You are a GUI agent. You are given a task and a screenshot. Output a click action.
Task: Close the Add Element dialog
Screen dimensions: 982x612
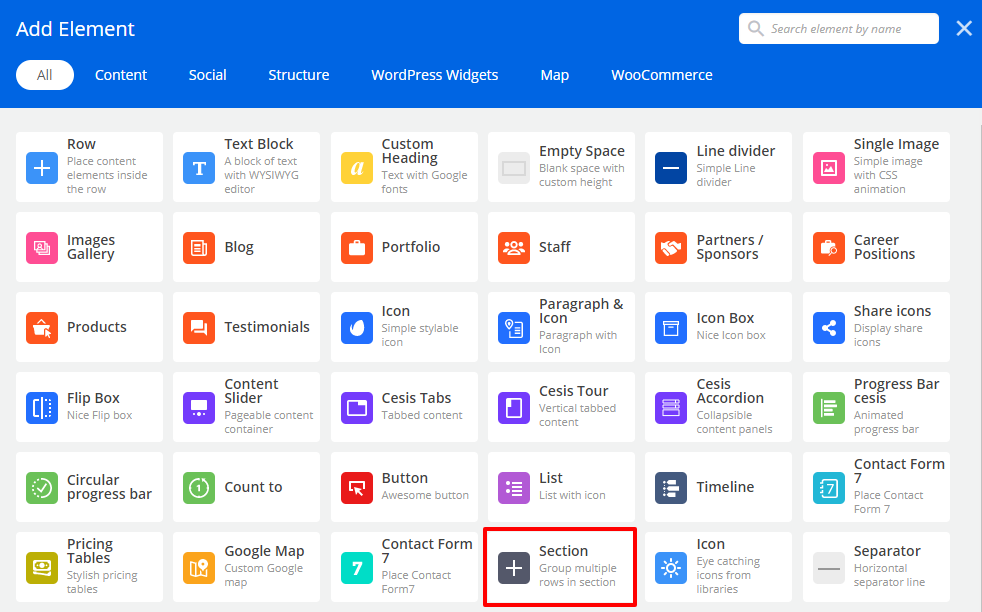[964, 29]
